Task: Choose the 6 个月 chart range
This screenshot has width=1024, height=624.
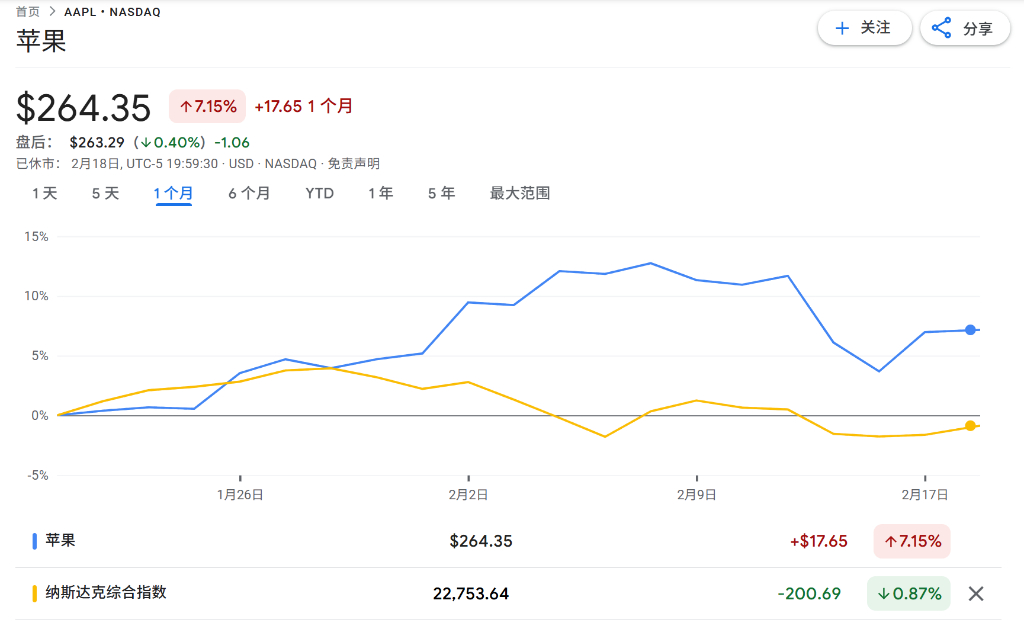Action: click(249, 193)
